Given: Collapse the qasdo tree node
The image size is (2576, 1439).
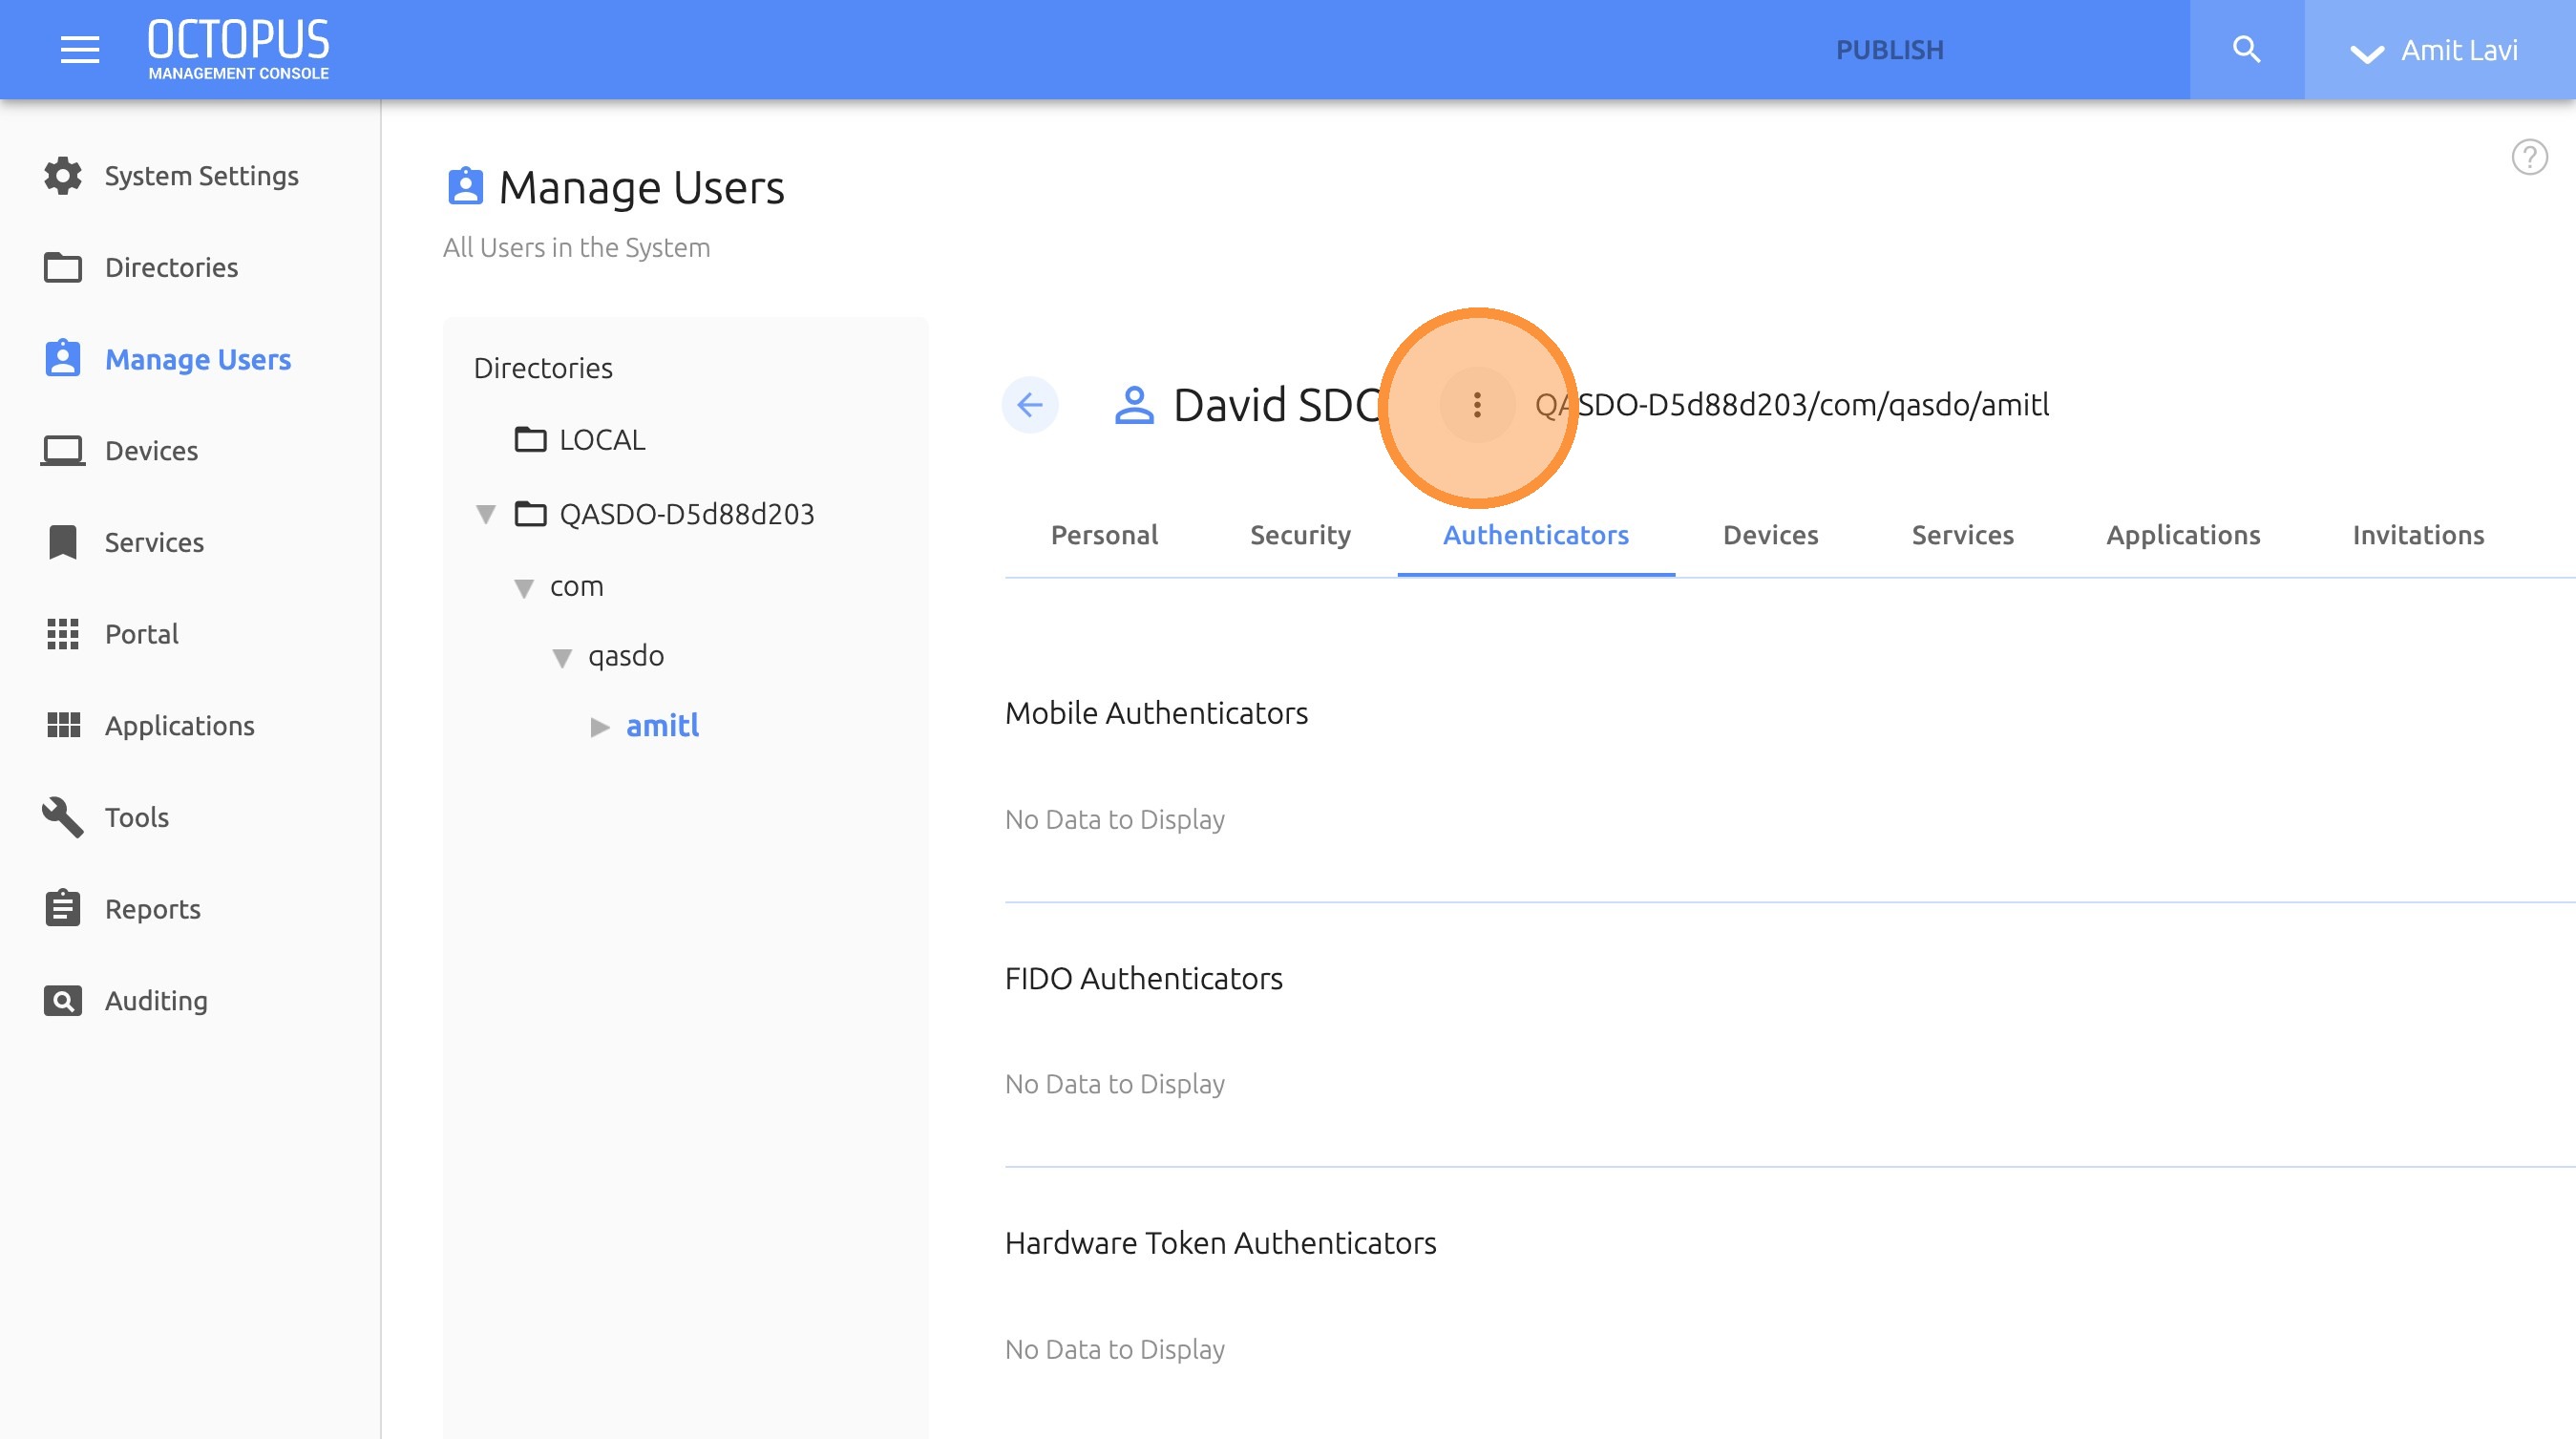Looking at the screenshot, I should click(x=562, y=658).
